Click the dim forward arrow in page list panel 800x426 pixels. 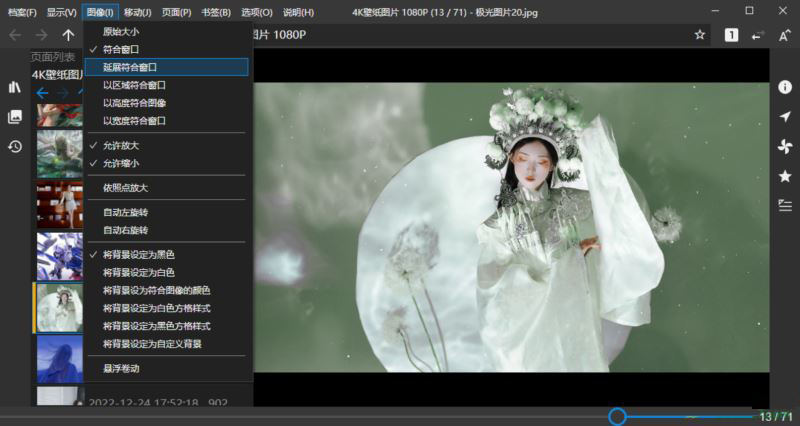63,93
